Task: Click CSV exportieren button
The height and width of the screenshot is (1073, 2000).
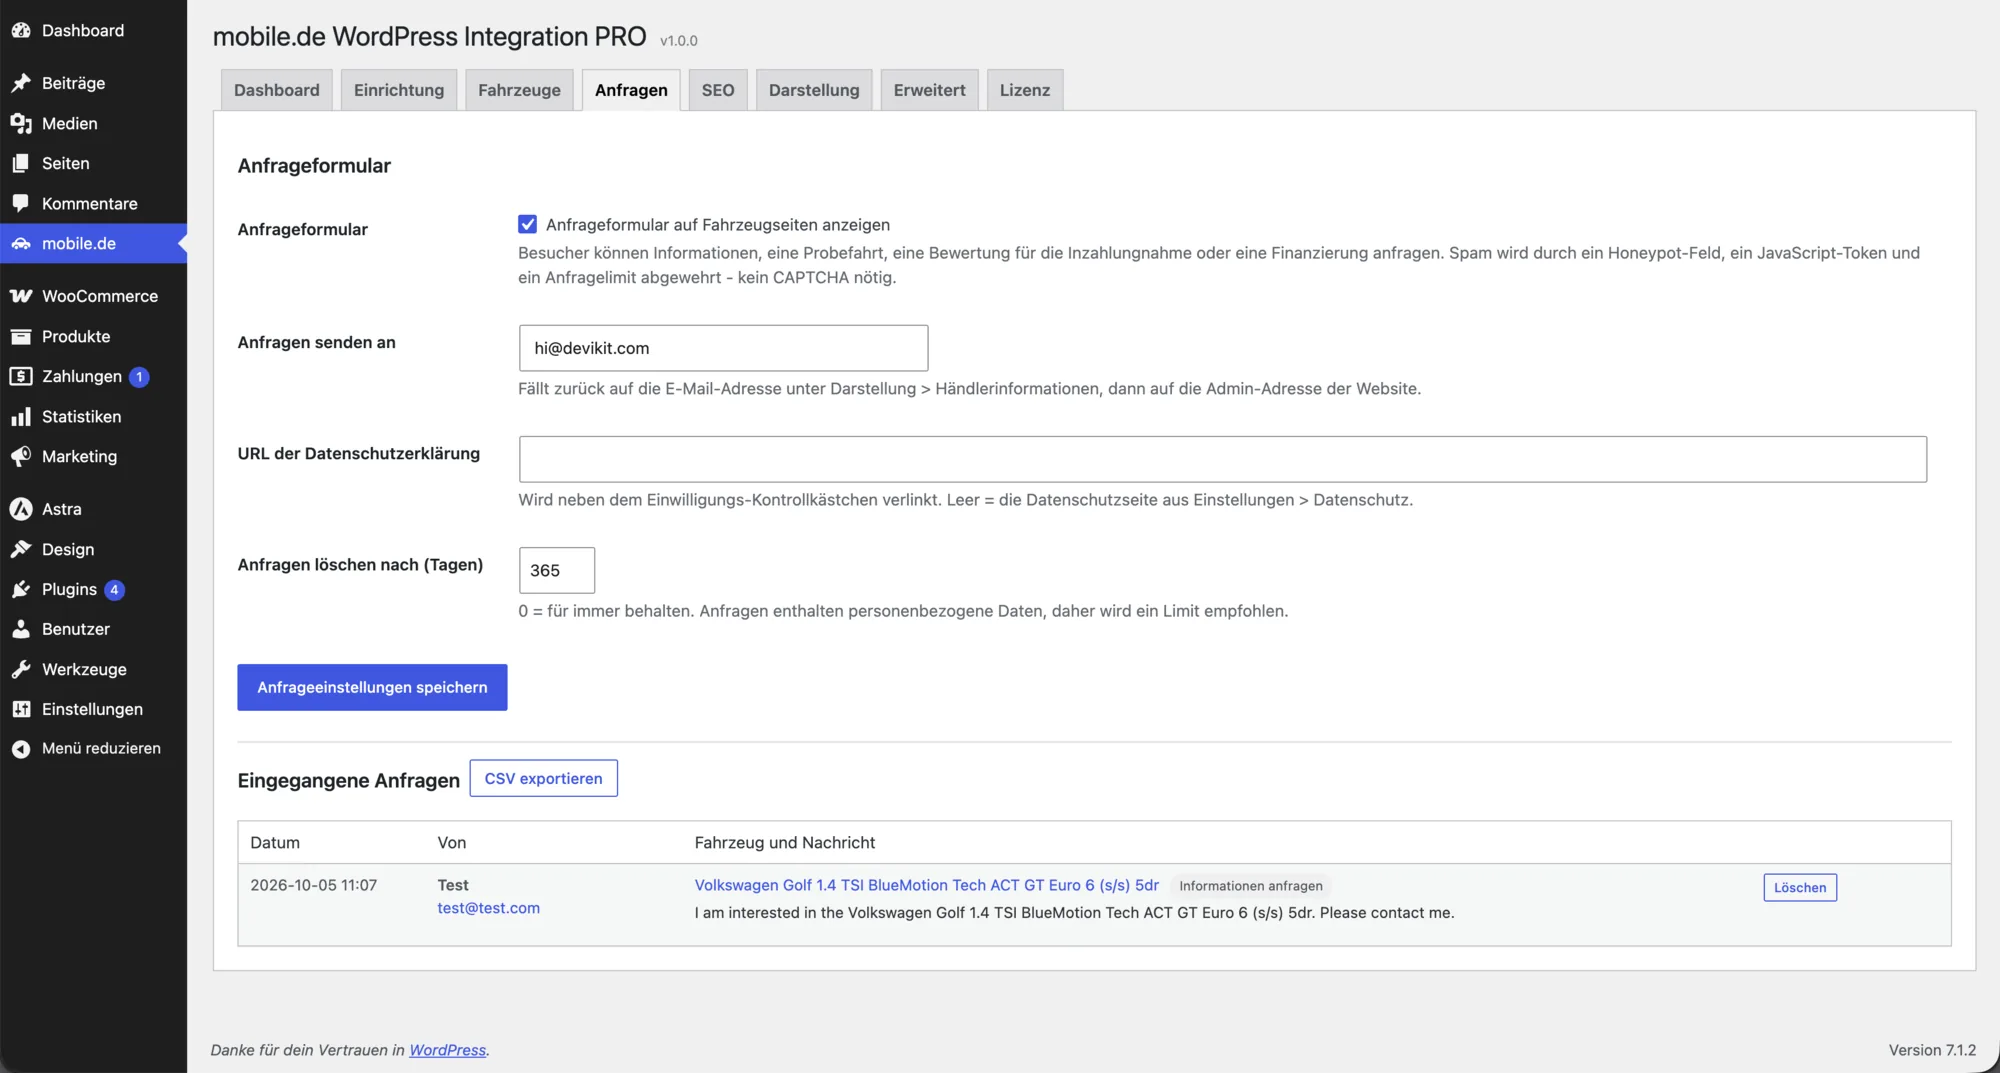Action: pyautogui.click(x=543, y=778)
